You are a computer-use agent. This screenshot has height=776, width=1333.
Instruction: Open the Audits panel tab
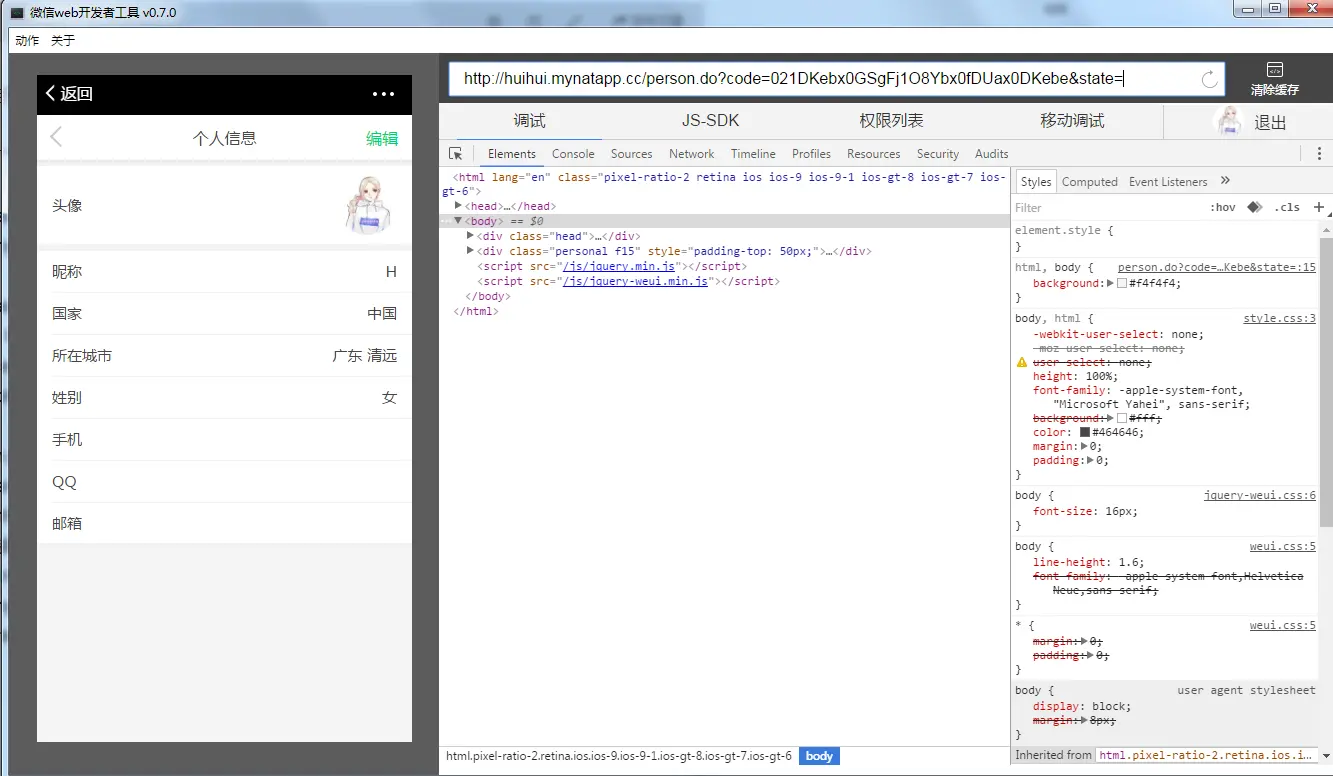tap(991, 154)
